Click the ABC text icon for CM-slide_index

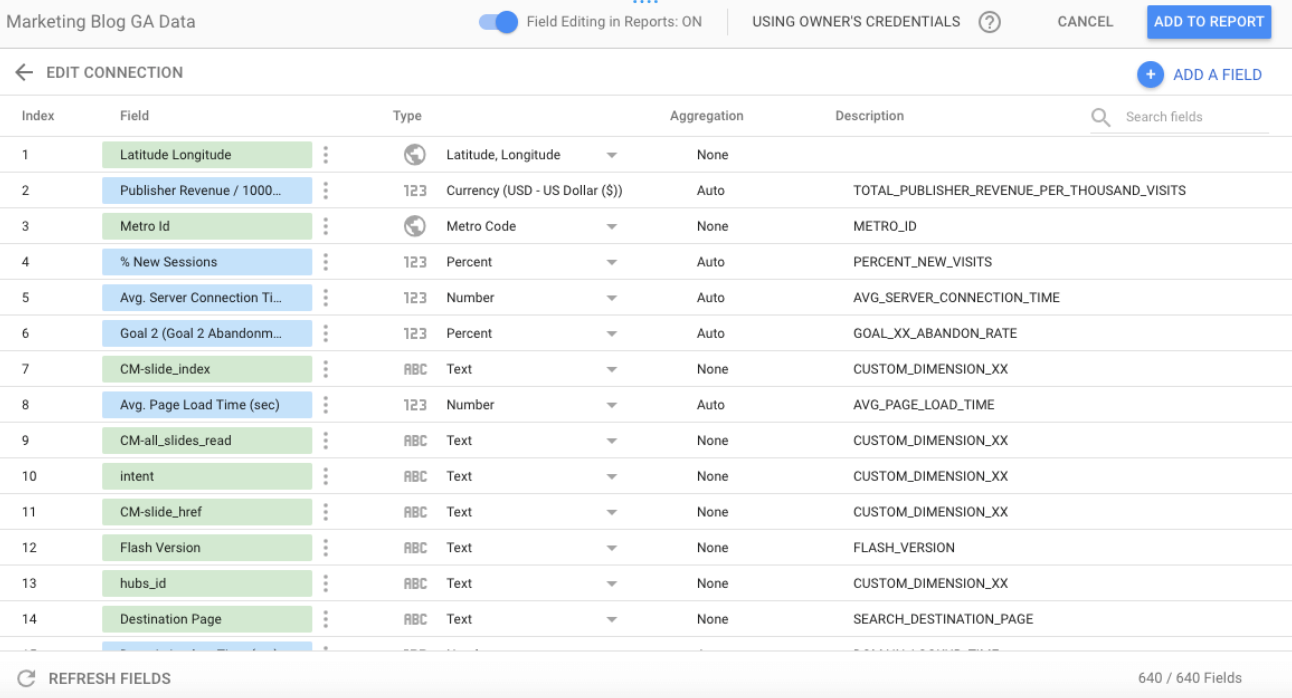pyautogui.click(x=415, y=368)
